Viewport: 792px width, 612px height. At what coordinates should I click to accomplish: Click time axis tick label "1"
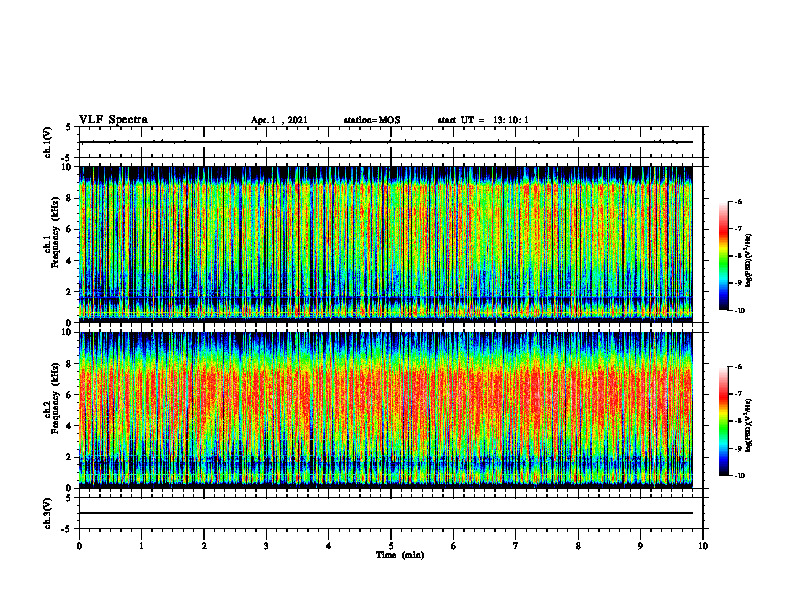pyautogui.click(x=141, y=546)
